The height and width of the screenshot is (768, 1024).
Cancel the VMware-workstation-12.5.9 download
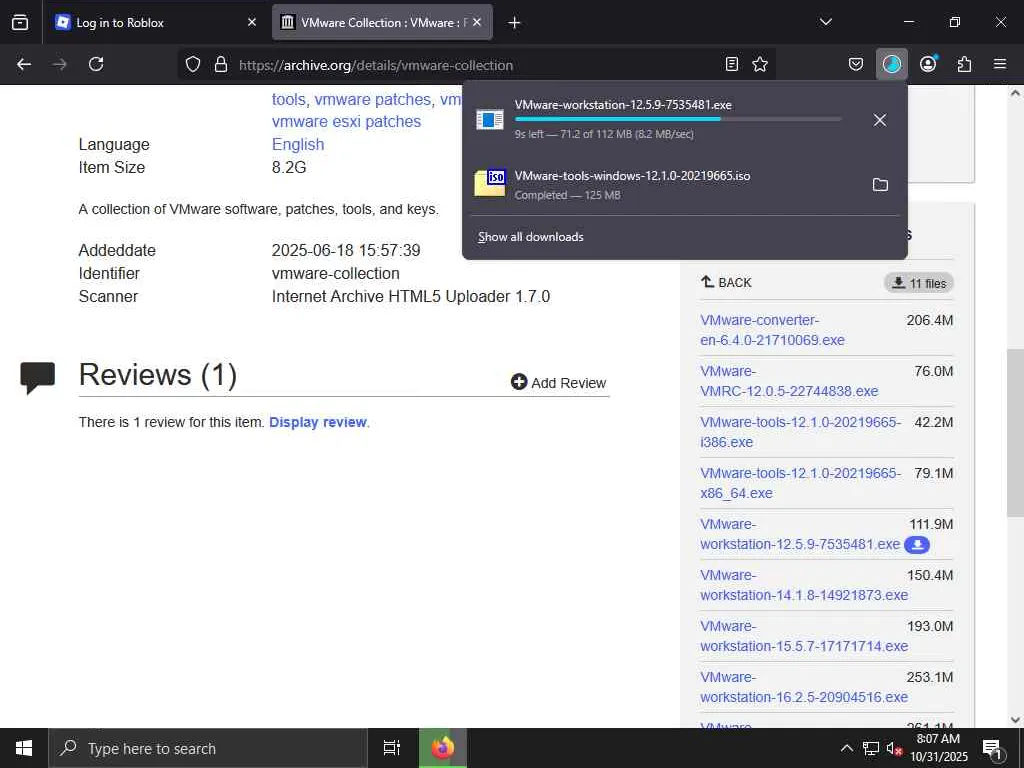tap(880, 120)
